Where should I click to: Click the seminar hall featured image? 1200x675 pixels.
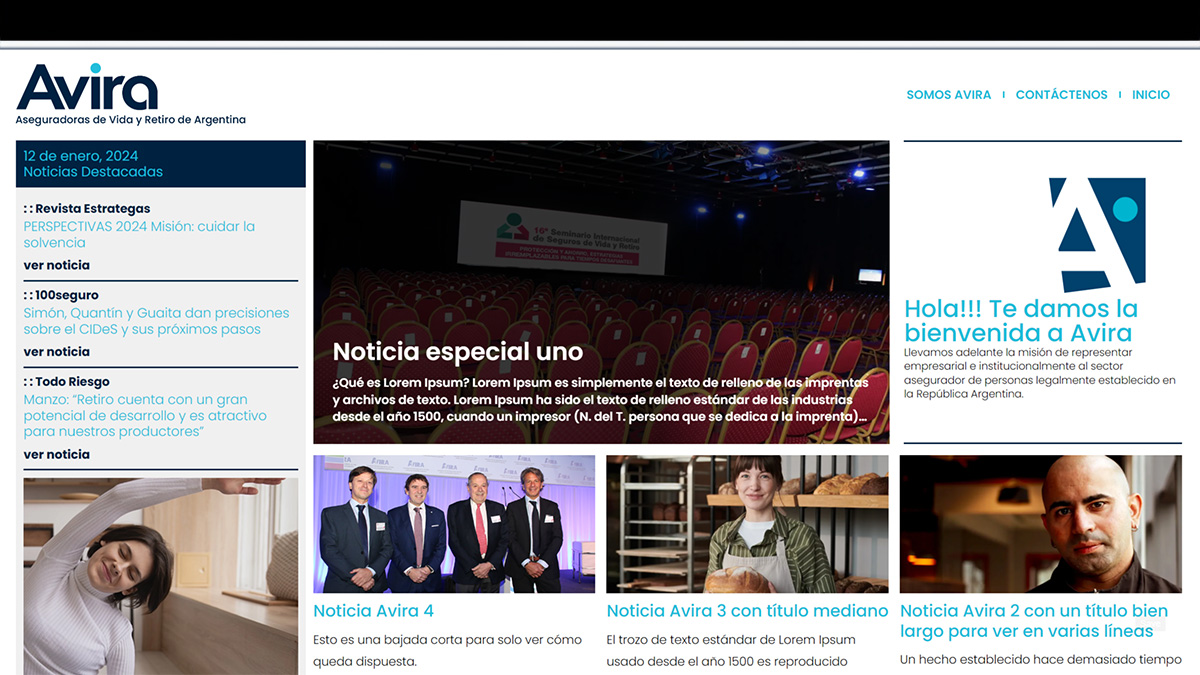pos(600,240)
